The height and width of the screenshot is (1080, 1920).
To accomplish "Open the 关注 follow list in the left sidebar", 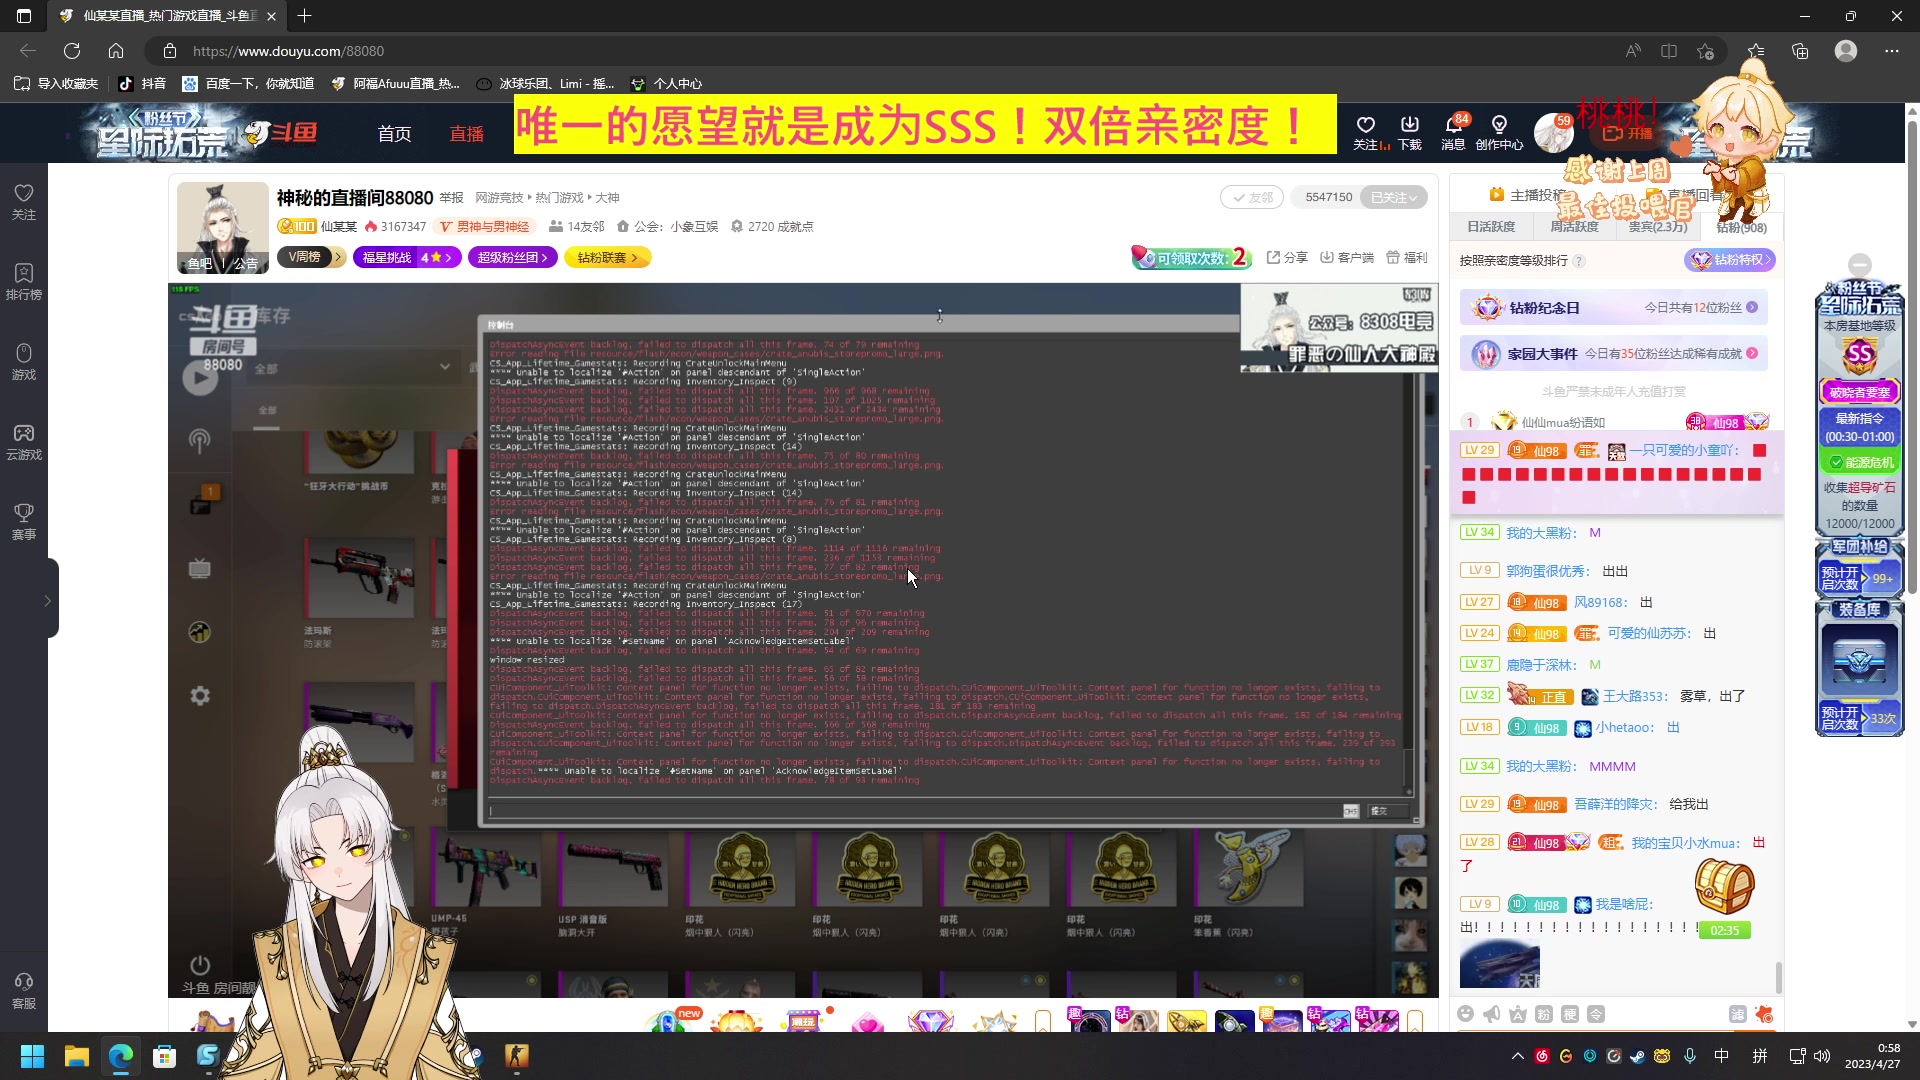I will (x=24, y=201).
